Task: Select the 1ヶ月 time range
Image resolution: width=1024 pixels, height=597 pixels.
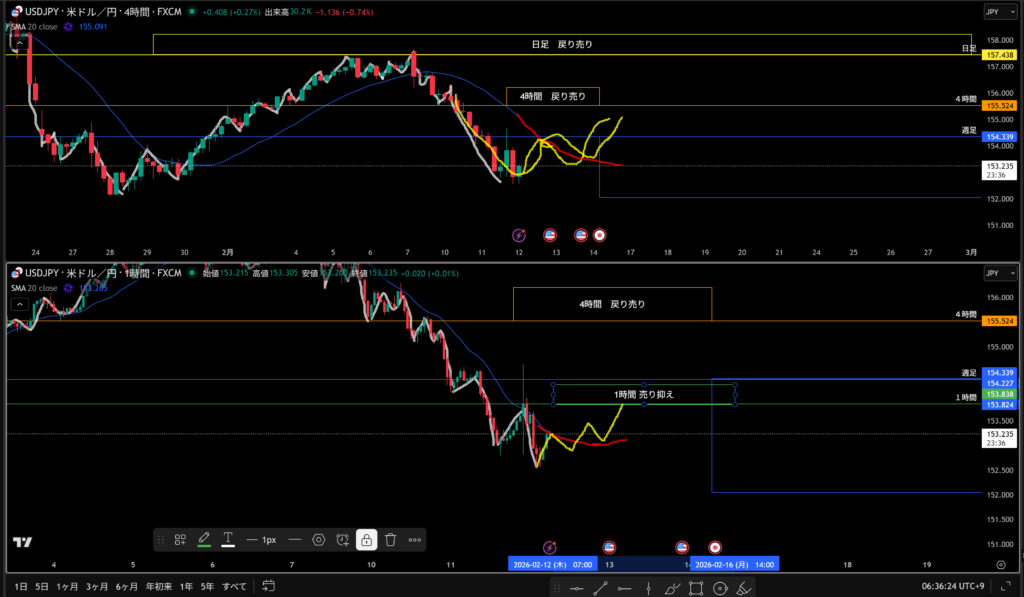Action: (x=67, y=586)
